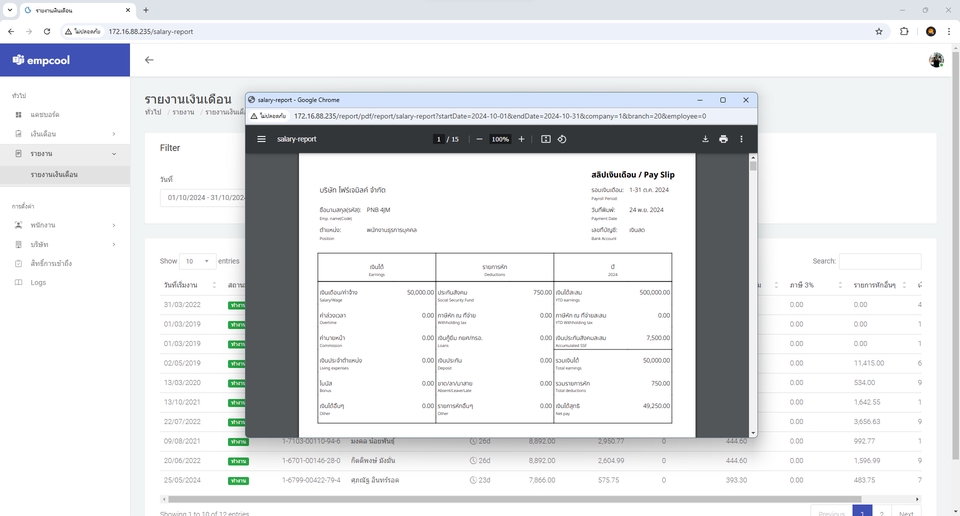This screenshot has height=516, width=960.
Task: Open the user avatar in empcool header
Action: pyautogui.click(x=936, y=59)
